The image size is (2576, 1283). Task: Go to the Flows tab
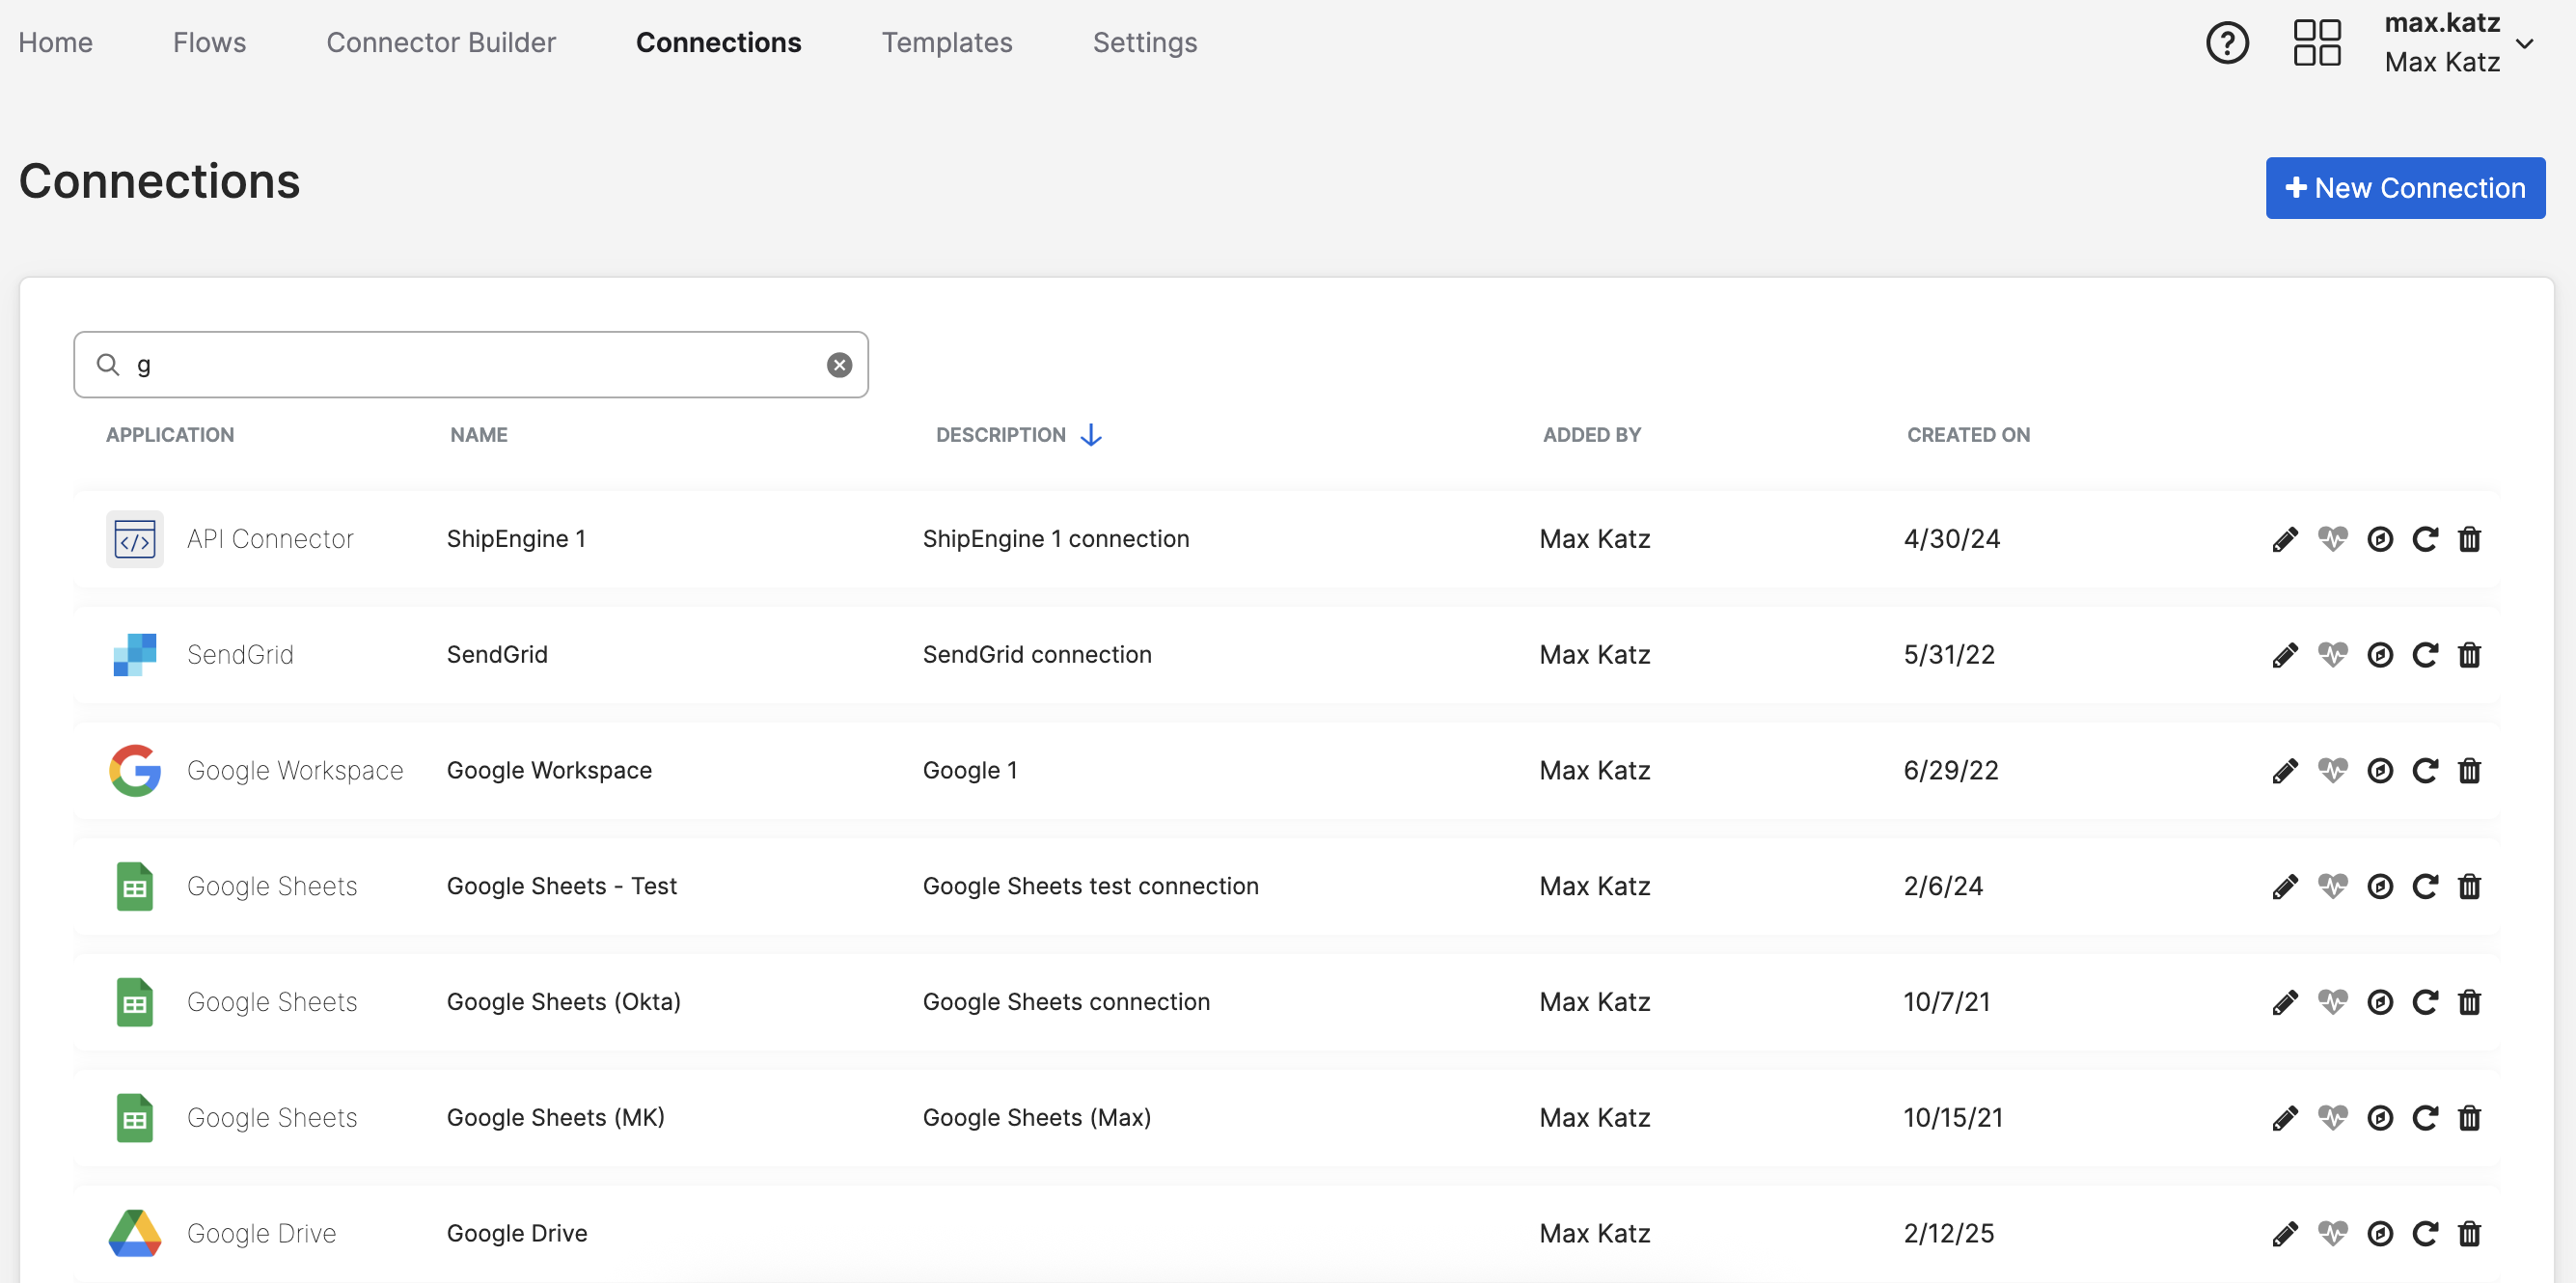coord(209,42)
